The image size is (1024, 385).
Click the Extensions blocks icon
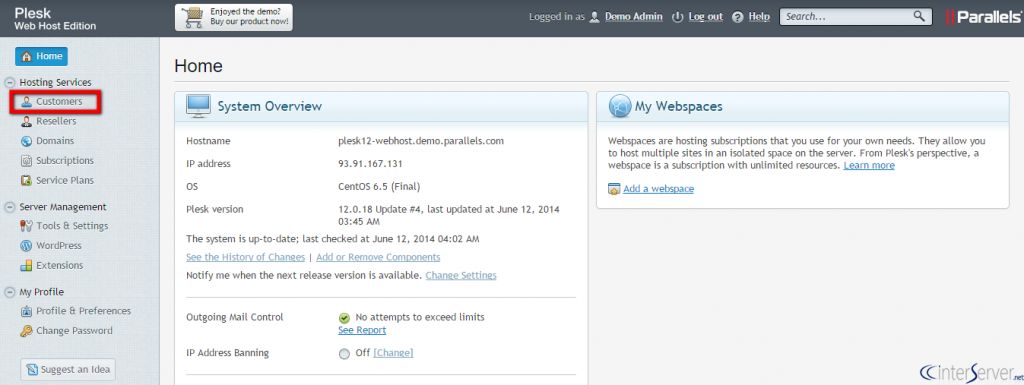26,266
